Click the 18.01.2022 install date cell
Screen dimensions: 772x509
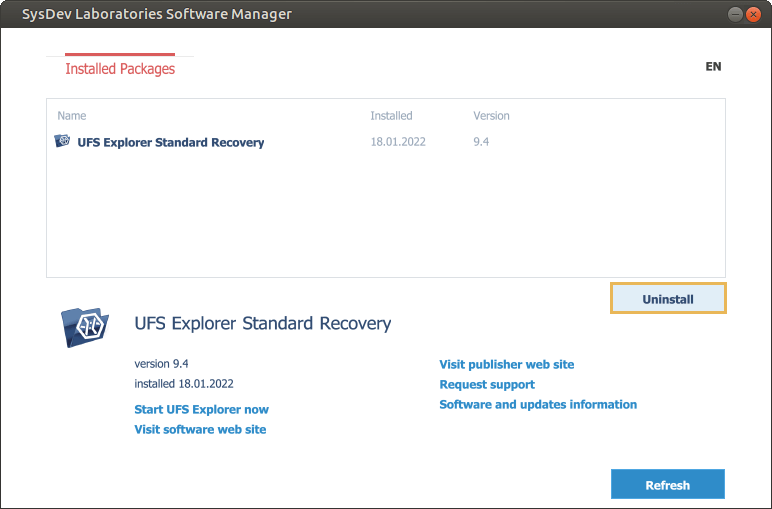click(398, 142)
